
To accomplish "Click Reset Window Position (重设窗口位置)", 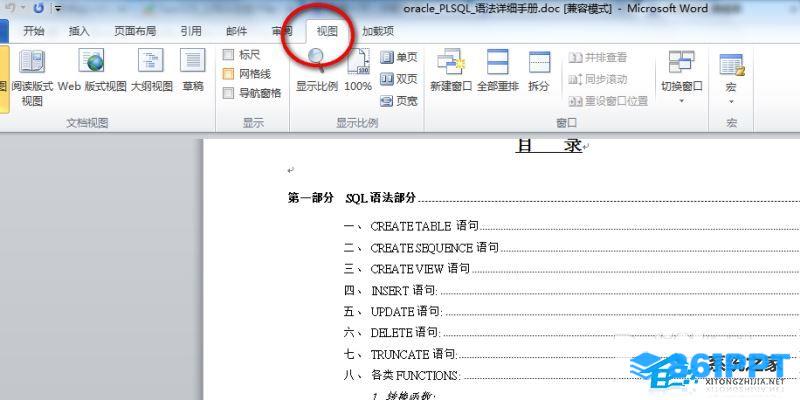I will 608,101.
